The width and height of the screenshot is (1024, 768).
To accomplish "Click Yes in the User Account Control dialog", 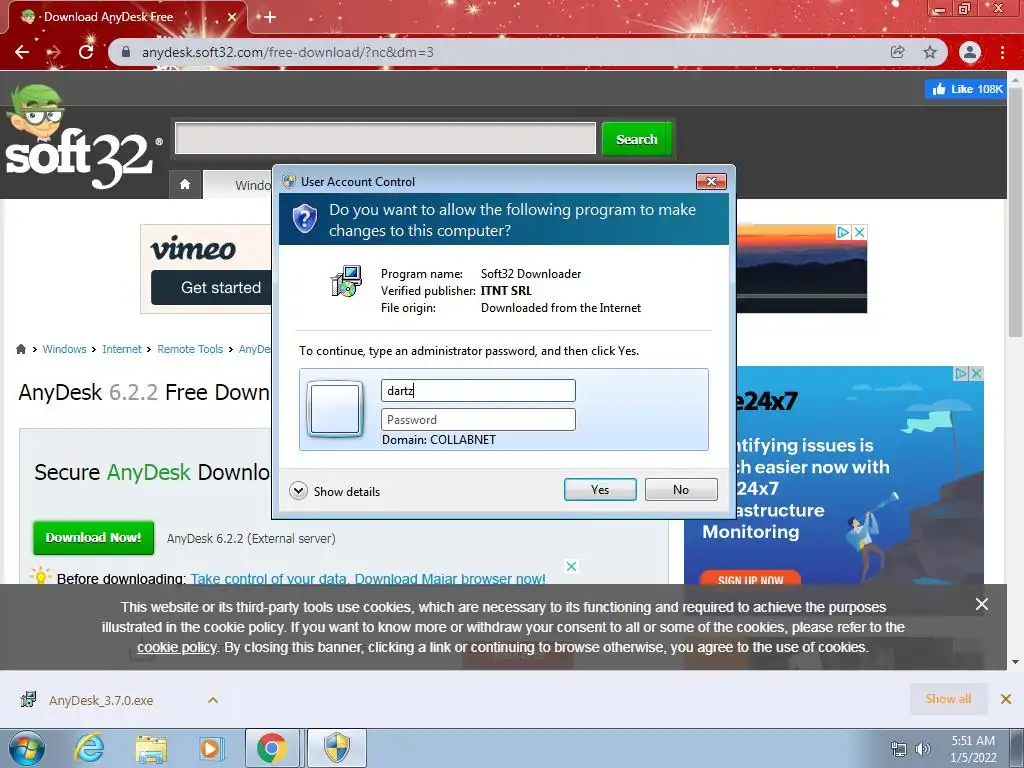I will point(600,490).
